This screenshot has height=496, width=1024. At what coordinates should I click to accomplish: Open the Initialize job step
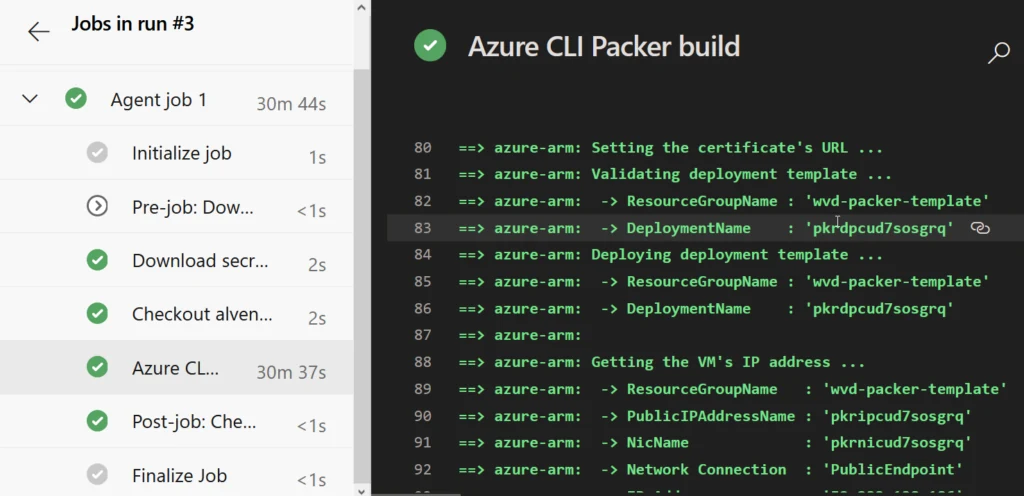pyautogui.click(x=176, y=153)
